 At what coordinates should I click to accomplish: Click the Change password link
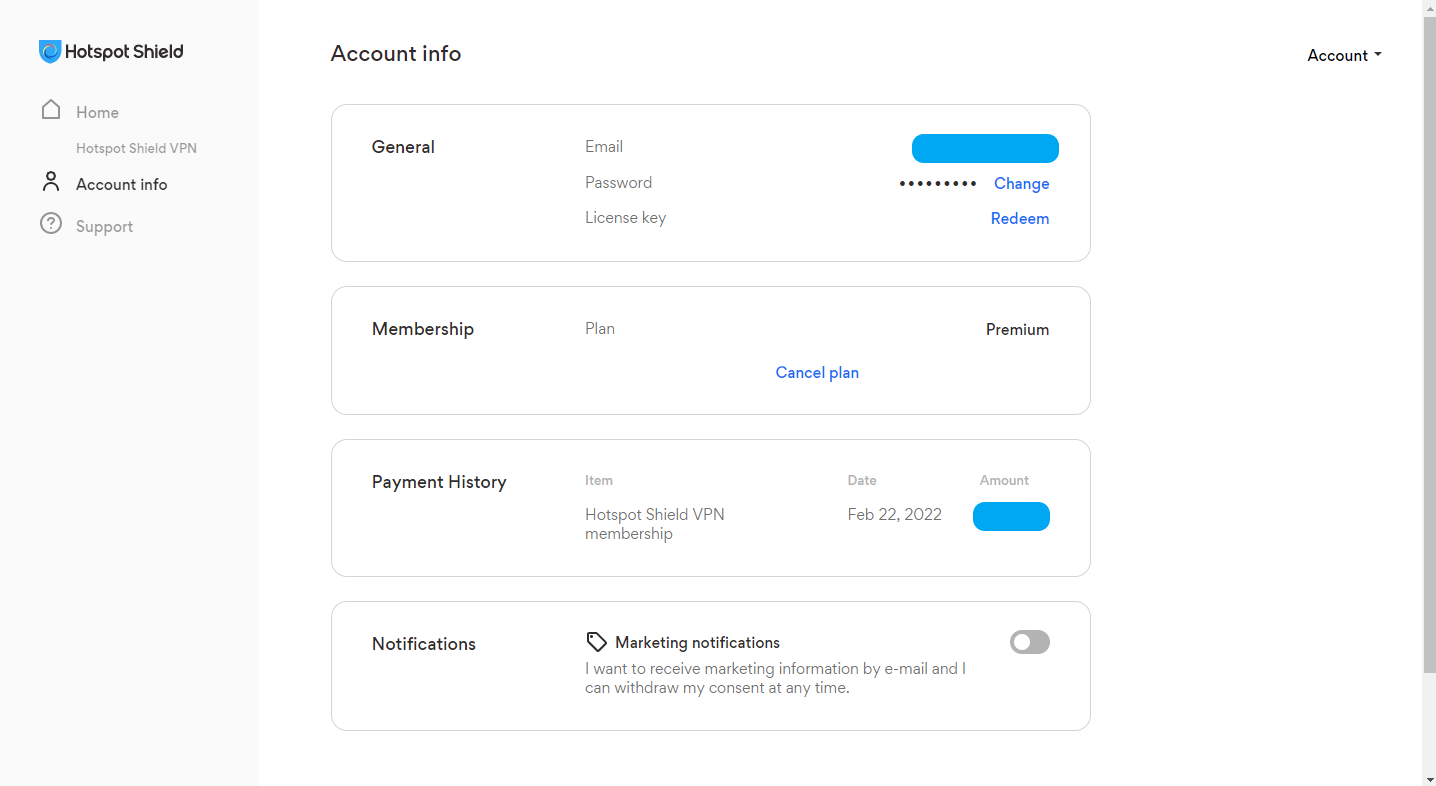coord(1021,184)
